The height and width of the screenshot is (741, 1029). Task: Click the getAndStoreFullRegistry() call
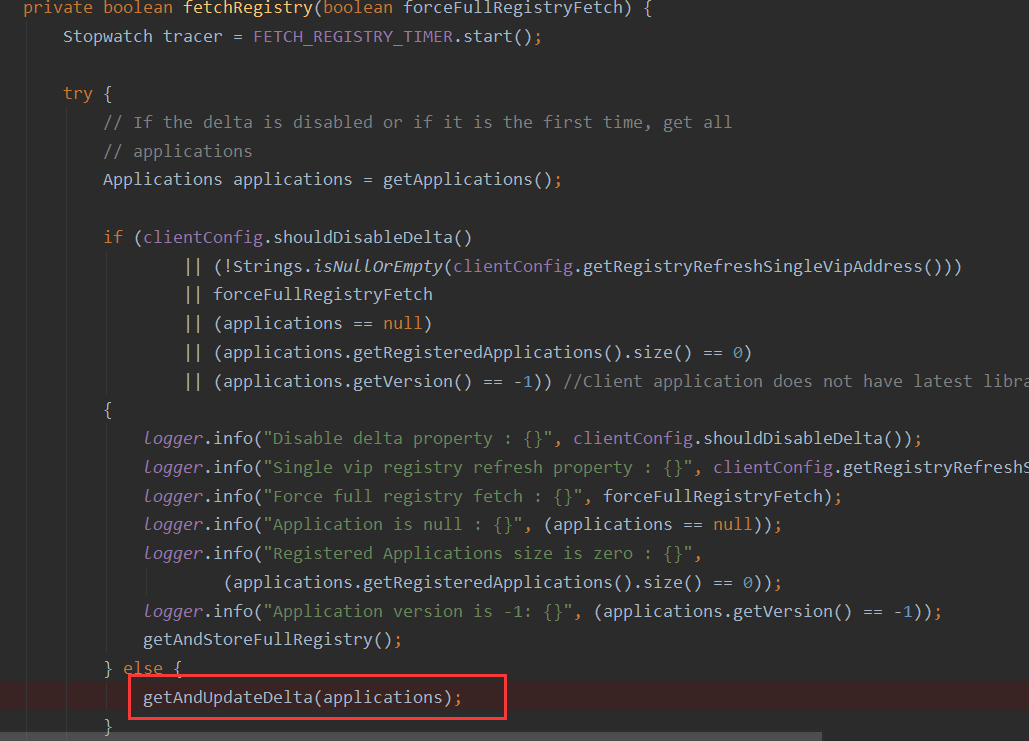tap(268, 640)
